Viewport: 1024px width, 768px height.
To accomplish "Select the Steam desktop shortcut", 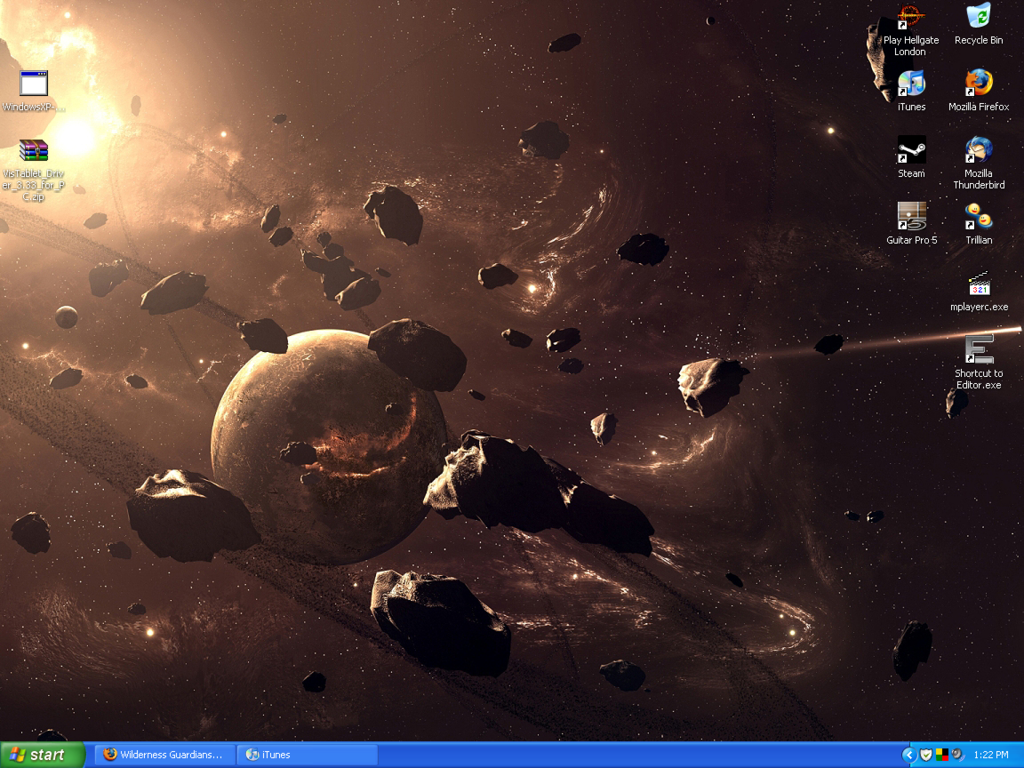I will click(x=911, y=157).
